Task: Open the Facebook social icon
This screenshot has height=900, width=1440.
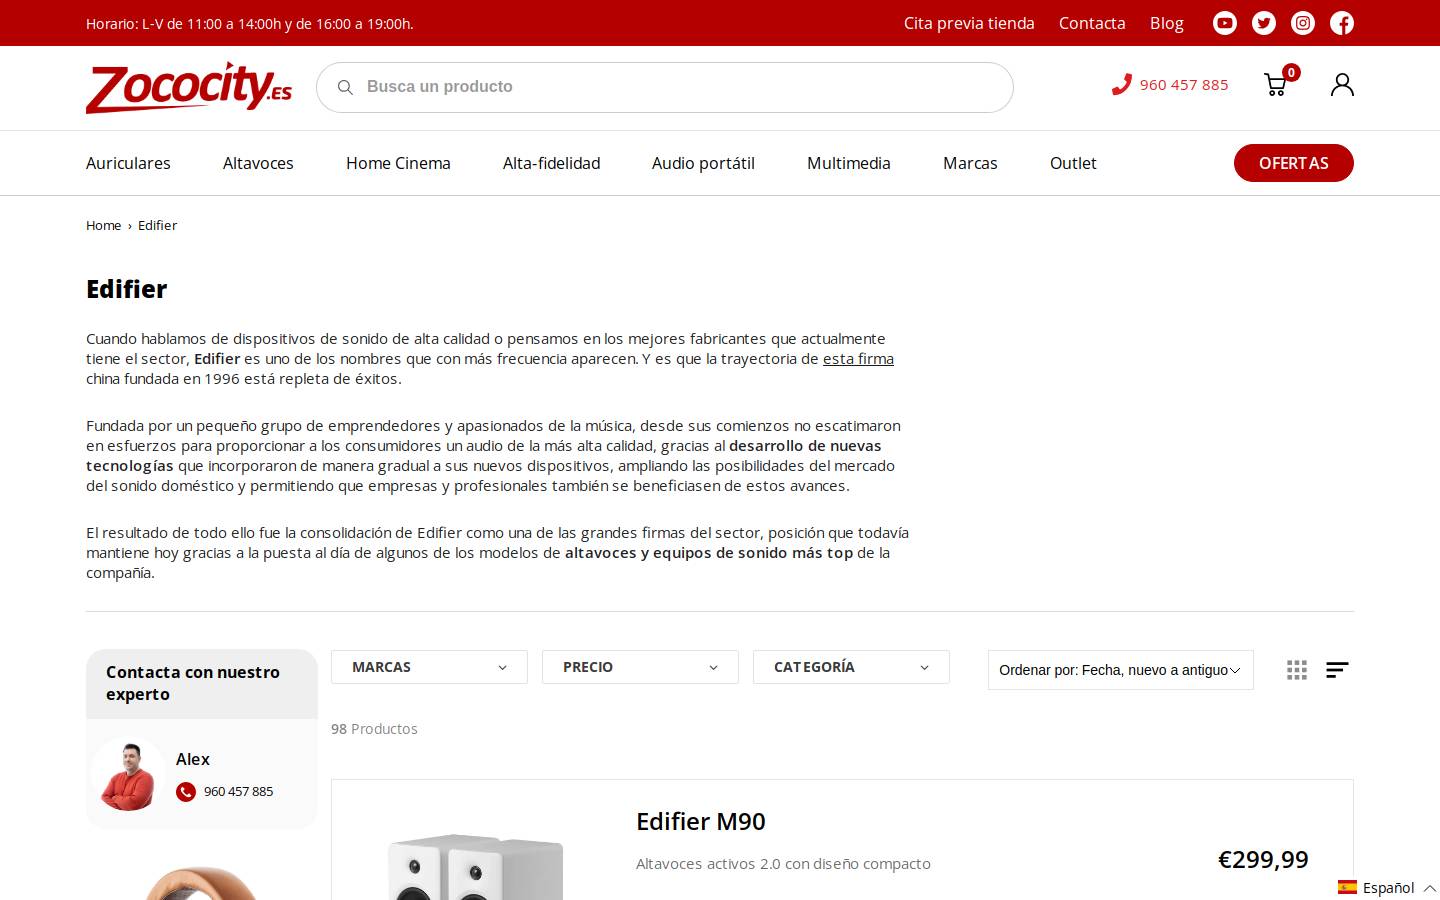Action: point(1342,23)
